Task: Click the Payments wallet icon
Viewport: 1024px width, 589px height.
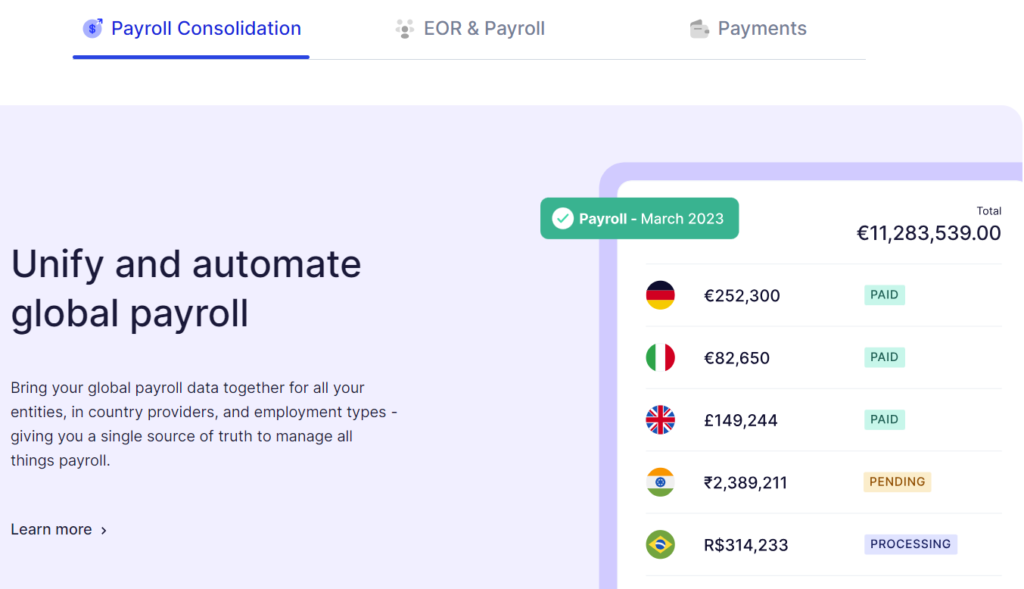Action: [x=699, y=29]
